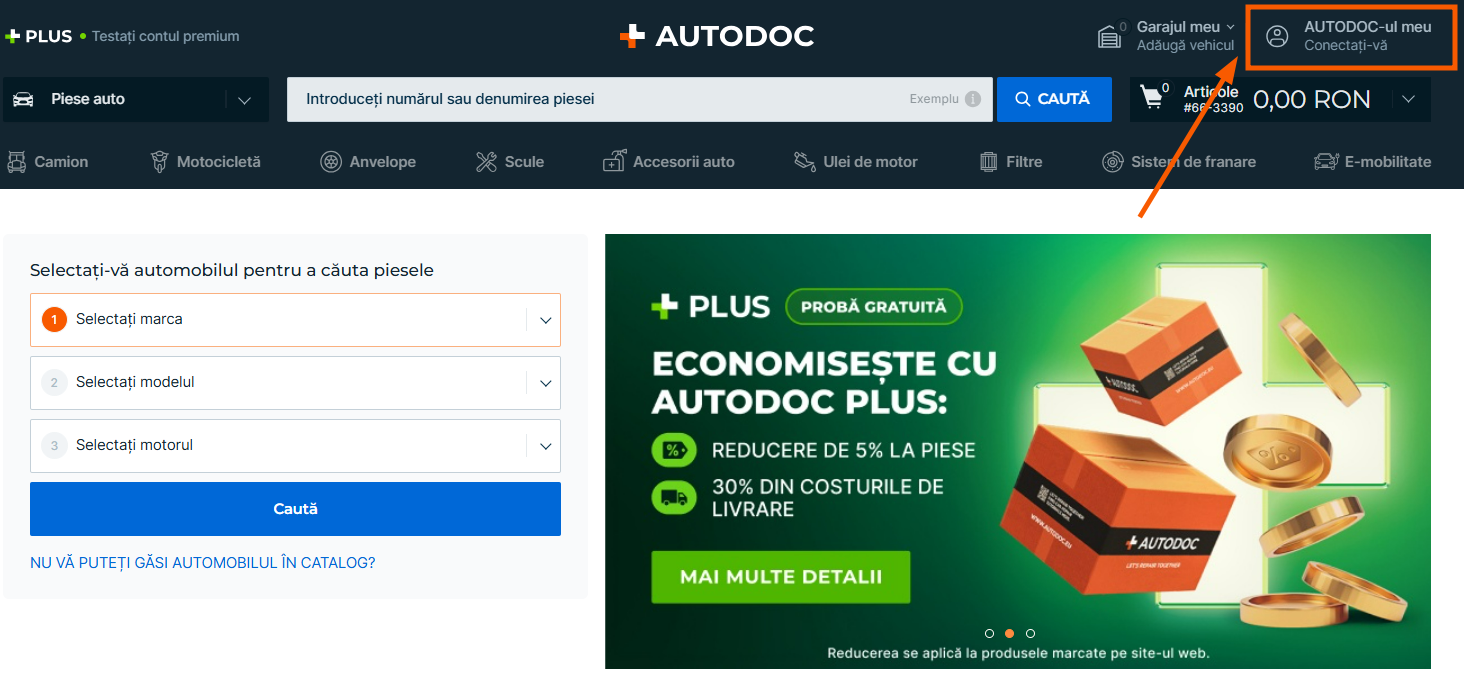Image resolution: width=1464 pixels, height=696 pixels.
Task: Expand the cart total chevron
Action: click(x=1408, y=99)
